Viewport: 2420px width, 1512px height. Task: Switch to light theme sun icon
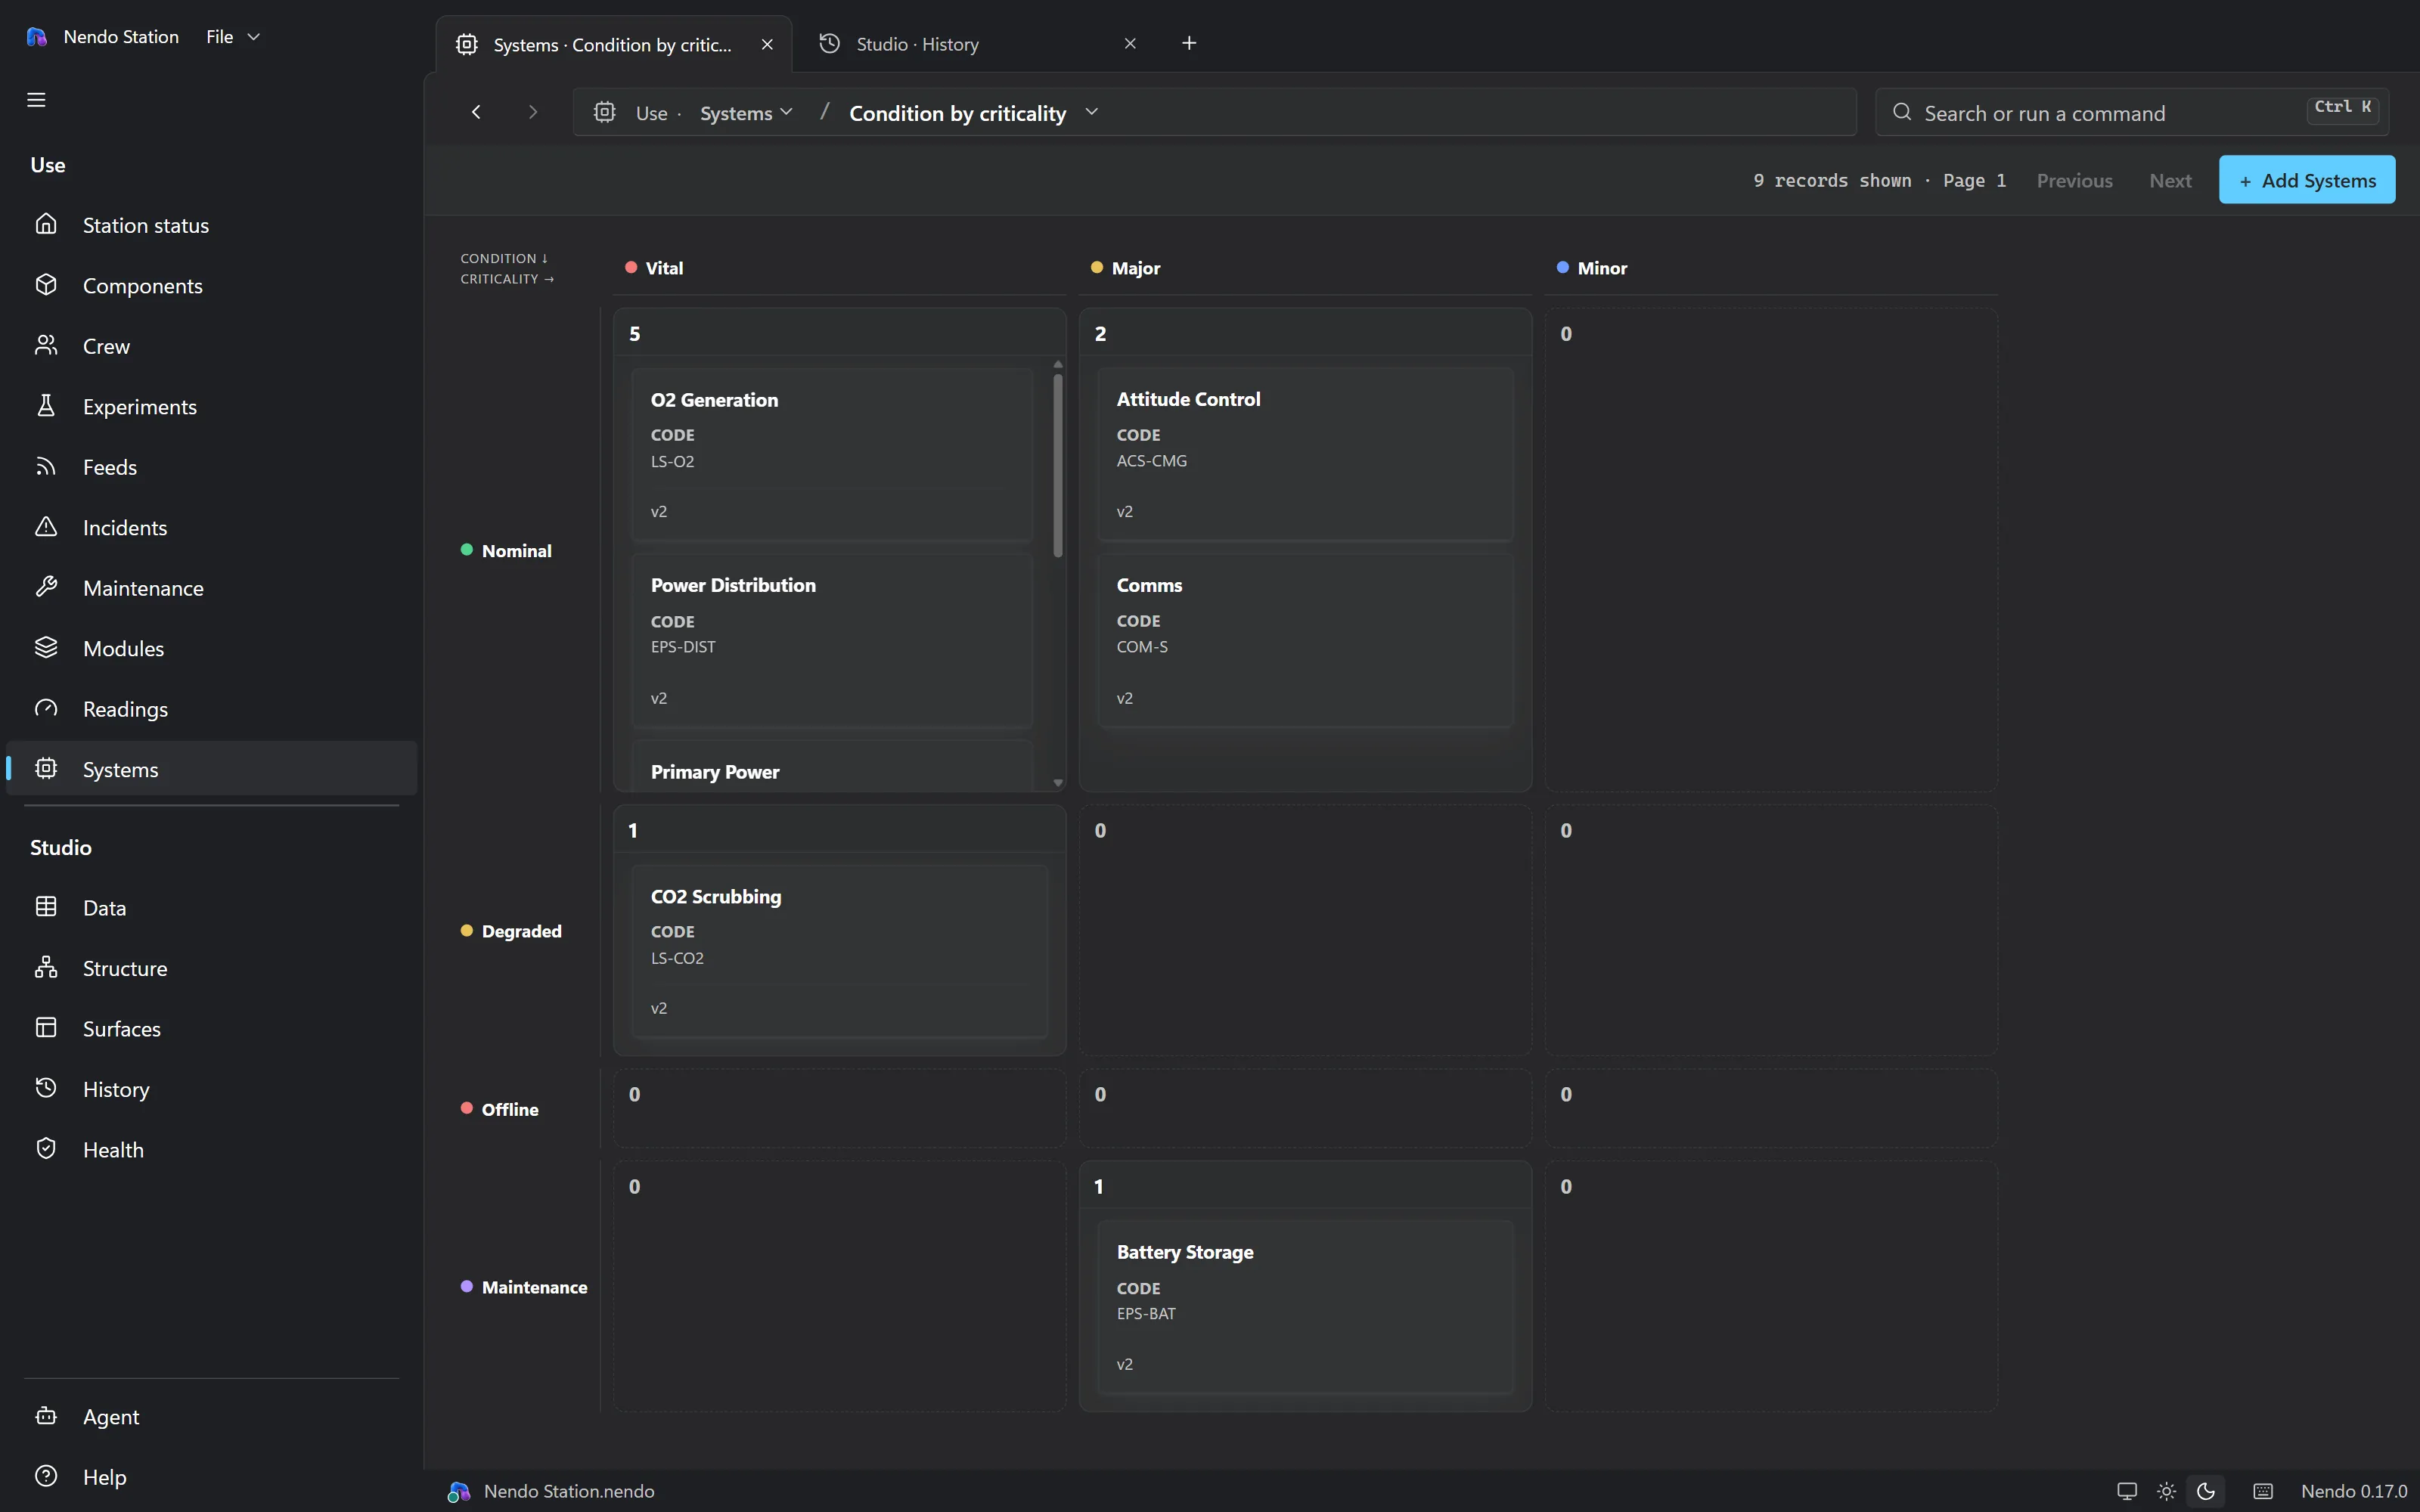(2166, 1491)
